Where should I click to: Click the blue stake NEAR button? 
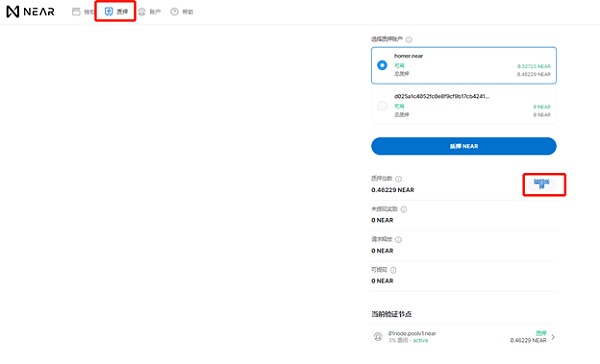[x=464, y=146]
